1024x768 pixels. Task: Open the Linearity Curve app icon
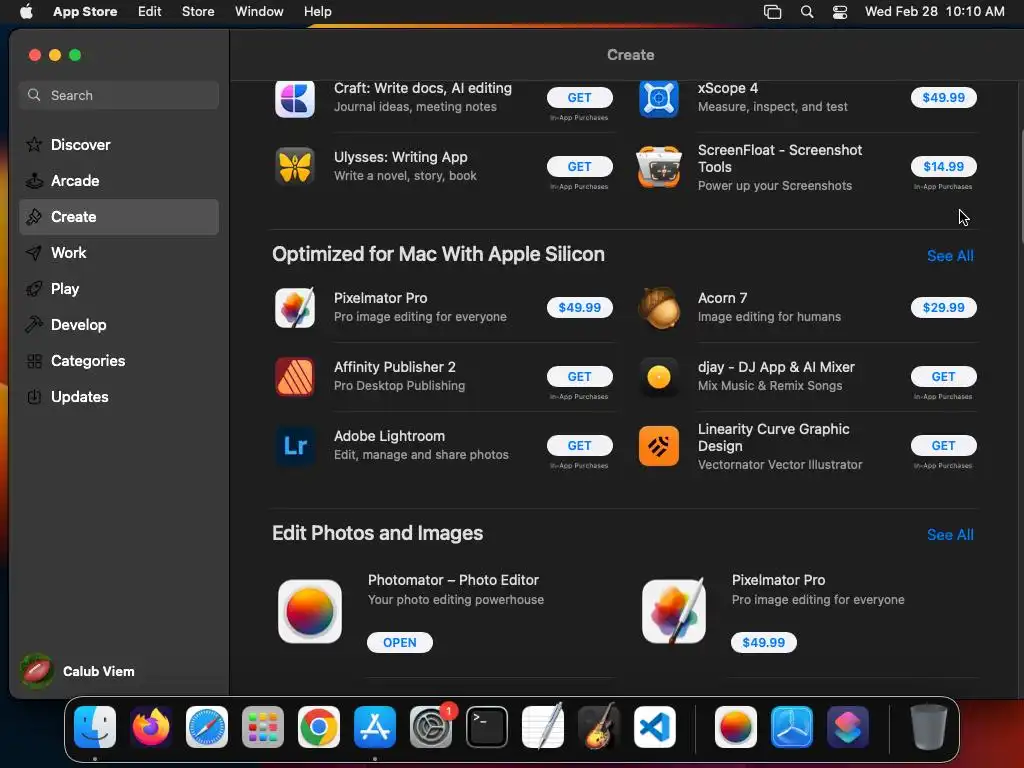pyautogui.click(x=658, y=445)
